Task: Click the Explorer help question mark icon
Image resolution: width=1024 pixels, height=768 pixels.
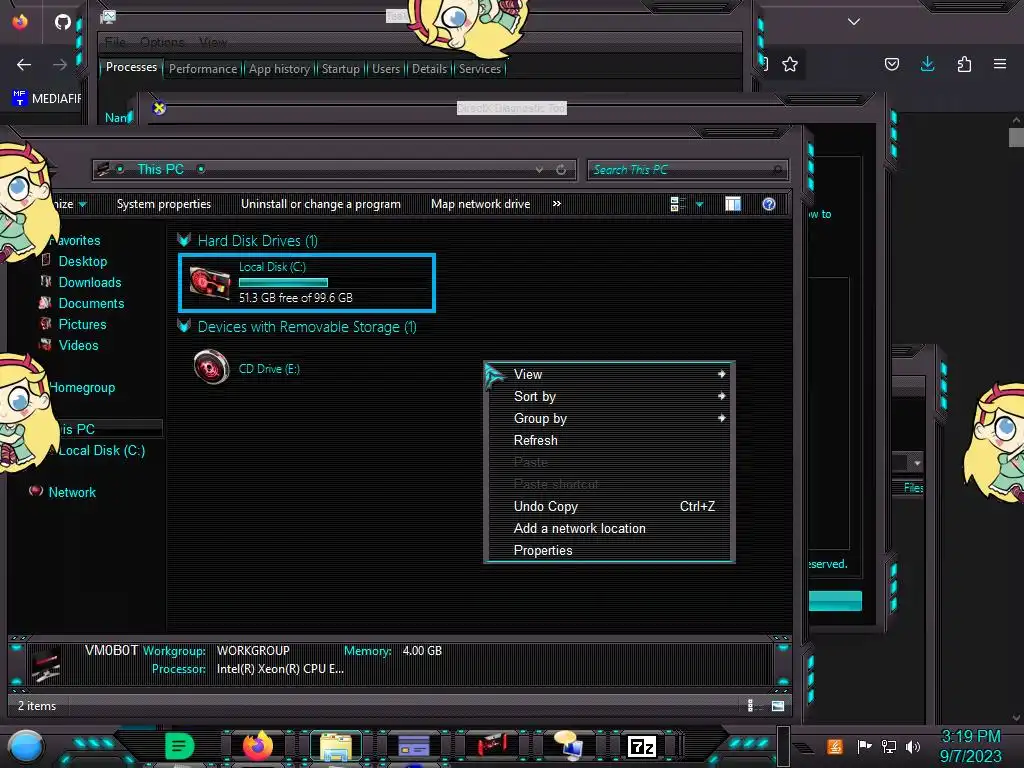Action: [x=769, y=204]
